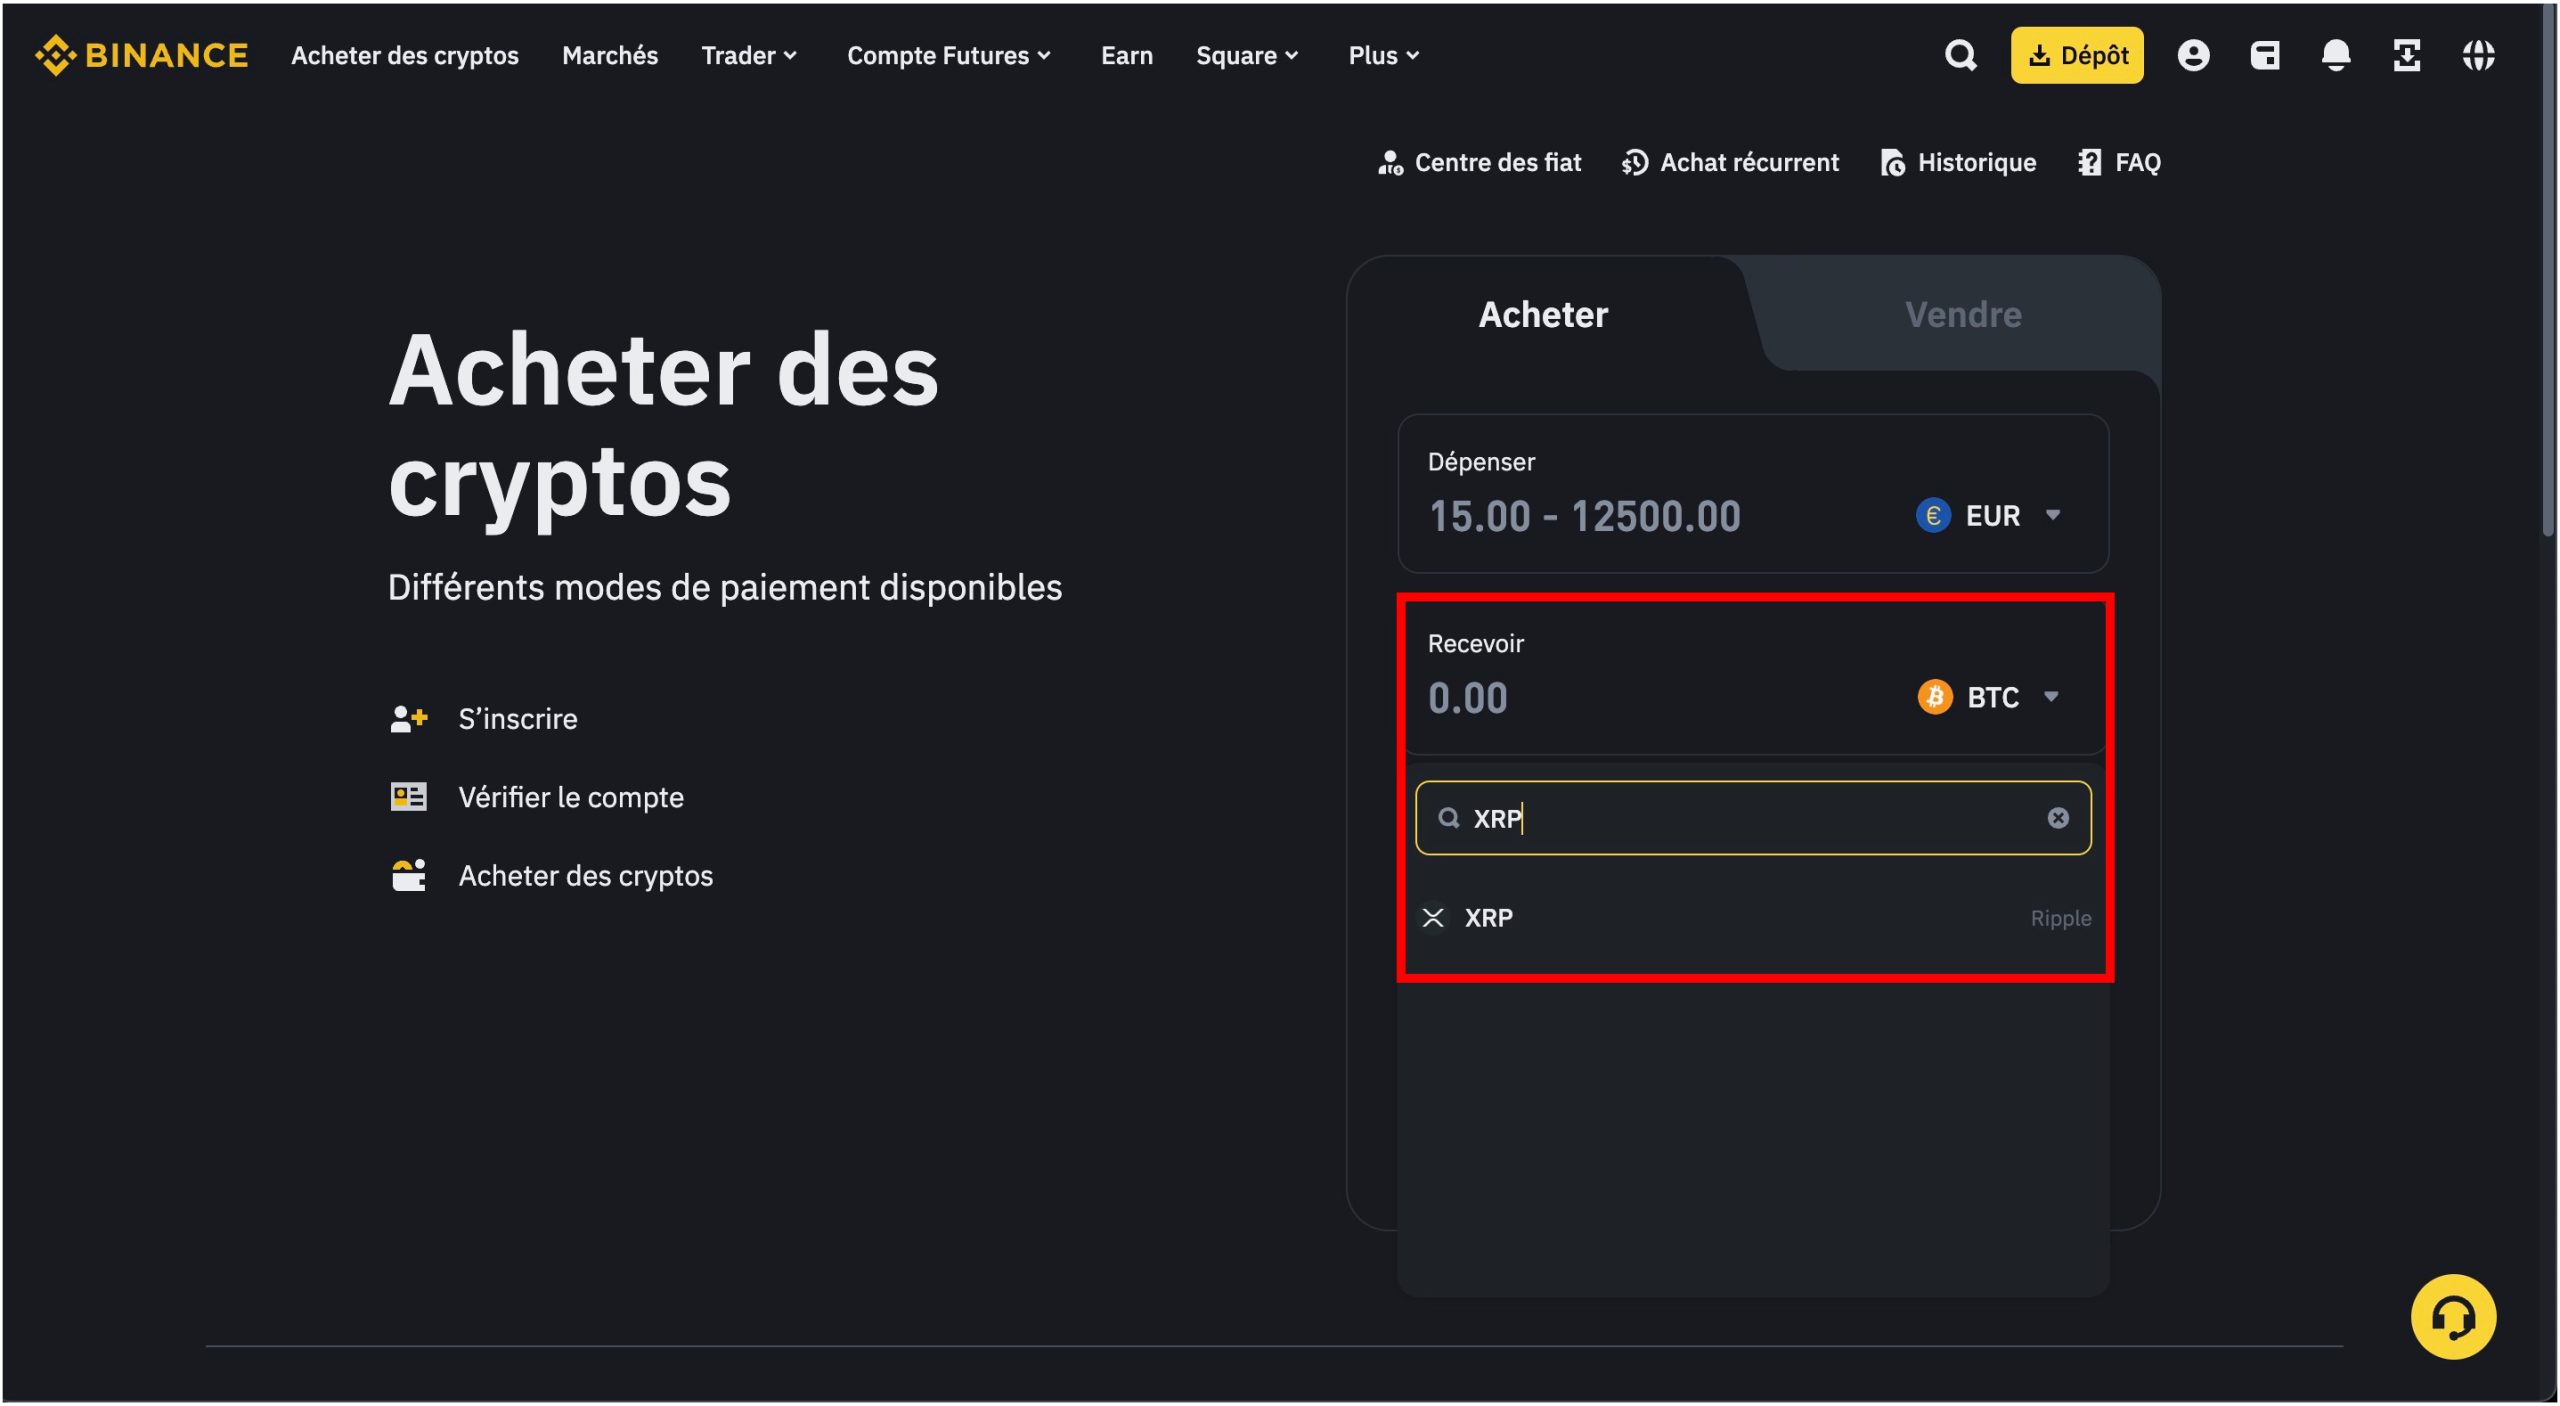The image size is (2560, 1406).
Task: Expand the Square menu
Action: pos(1246,55)
